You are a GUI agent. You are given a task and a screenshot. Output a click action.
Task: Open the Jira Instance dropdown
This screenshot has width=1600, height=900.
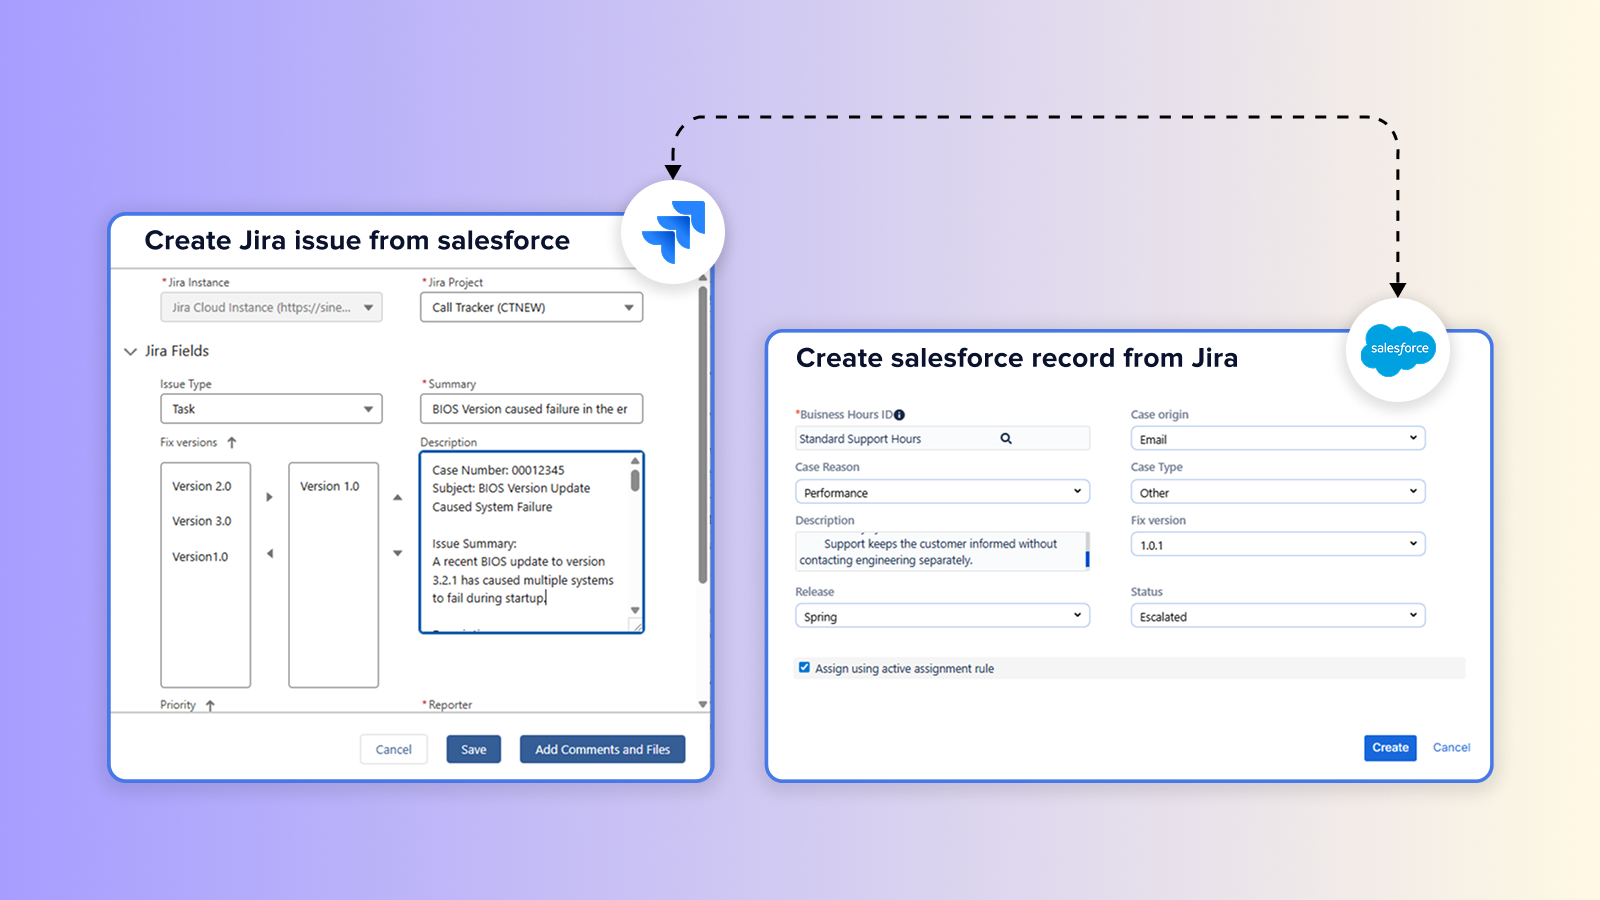[271, 307]
